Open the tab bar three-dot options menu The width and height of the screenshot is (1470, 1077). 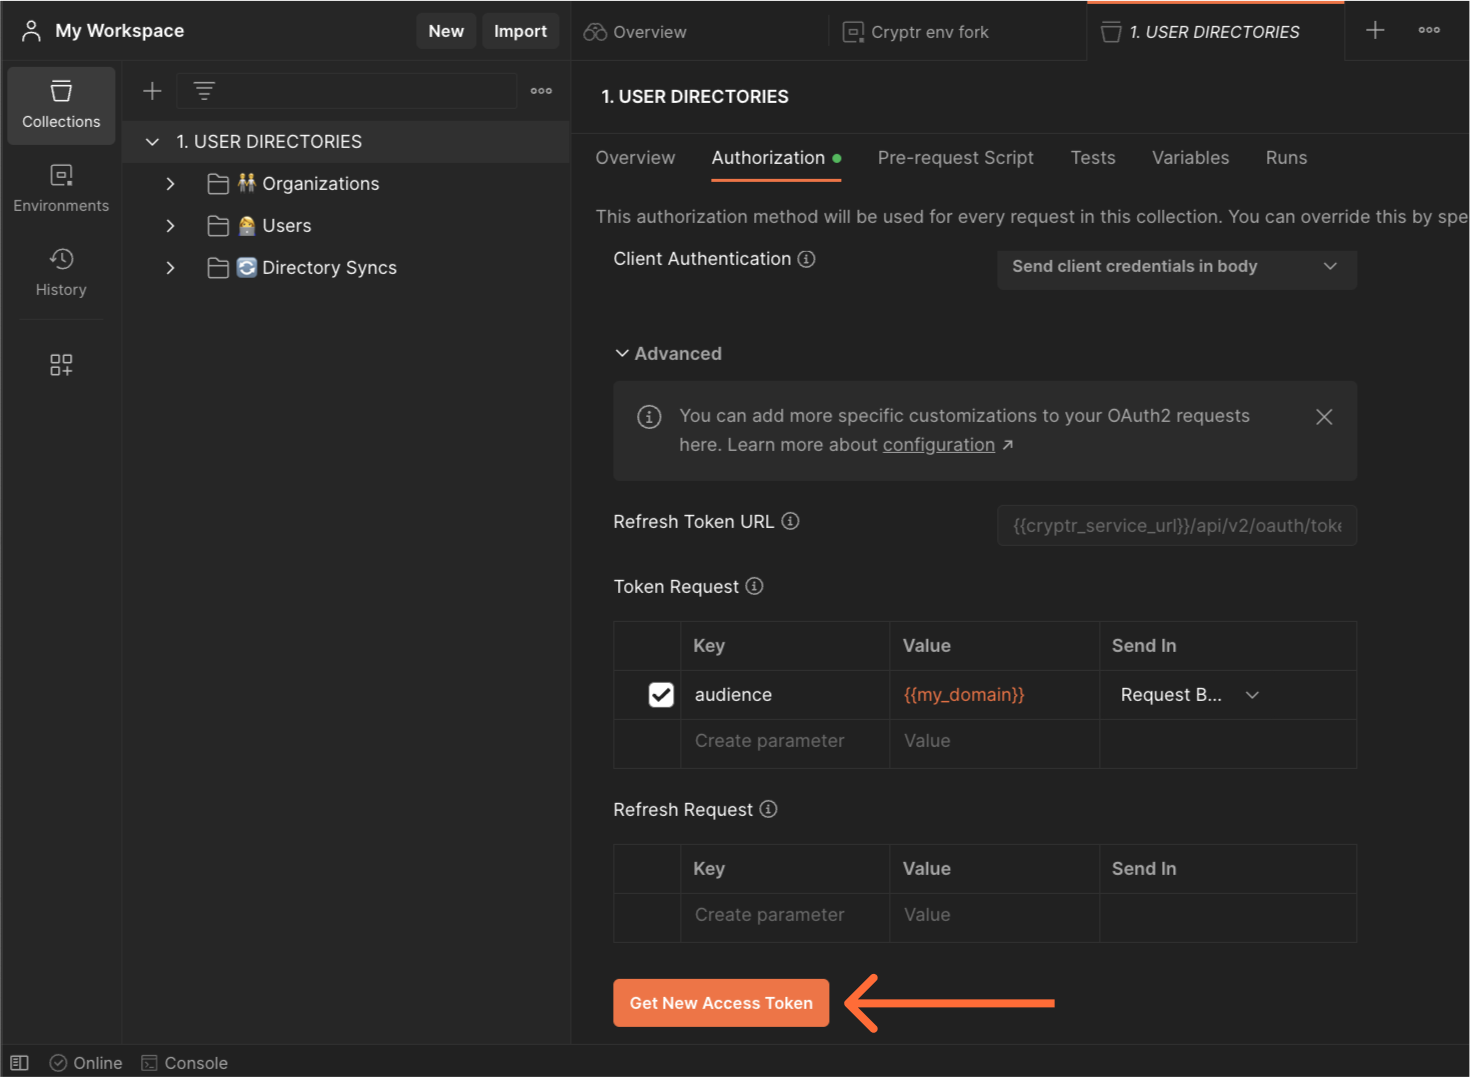click(x=1429, y=30)
